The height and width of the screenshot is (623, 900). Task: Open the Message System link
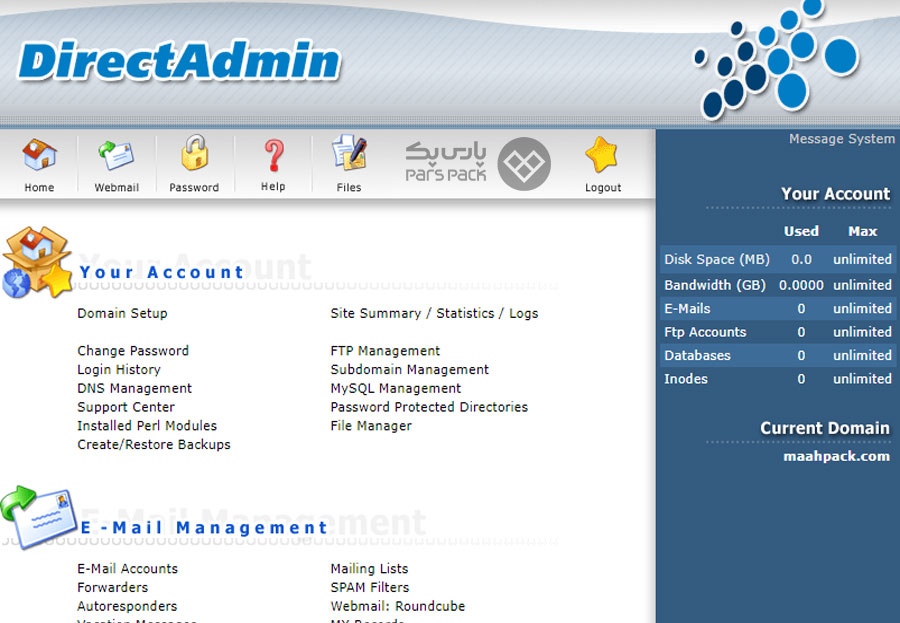pyautogui.click(x=841, y=139)
